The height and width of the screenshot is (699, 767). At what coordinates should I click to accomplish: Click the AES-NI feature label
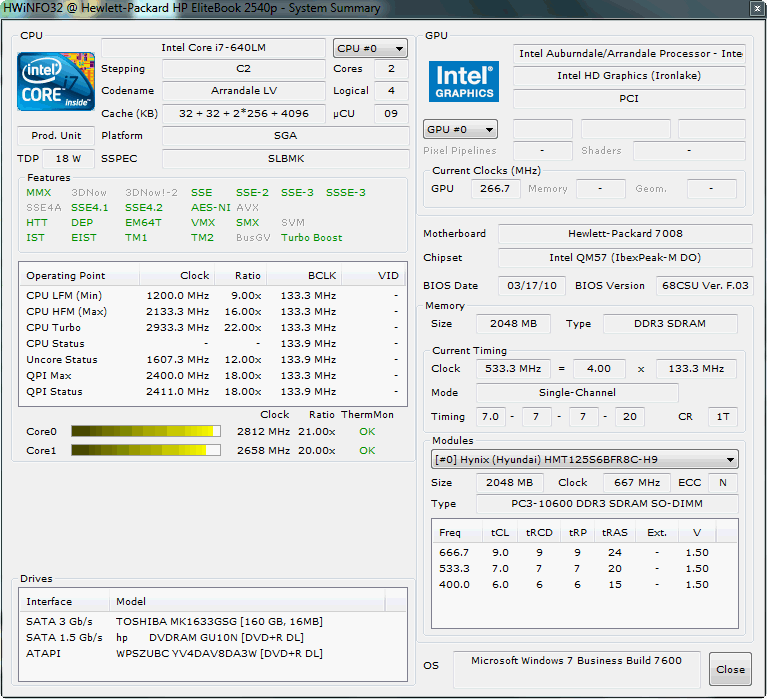[x=210, y=207]
